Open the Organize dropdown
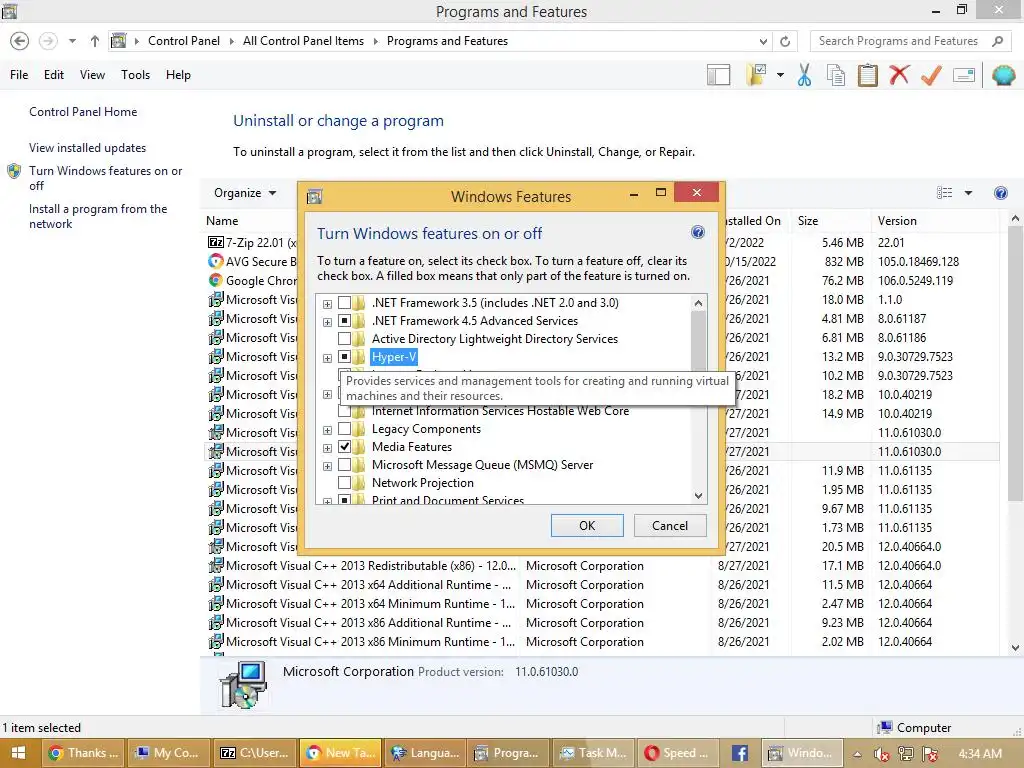This screenshot has height=768, width=1024. 245,193
